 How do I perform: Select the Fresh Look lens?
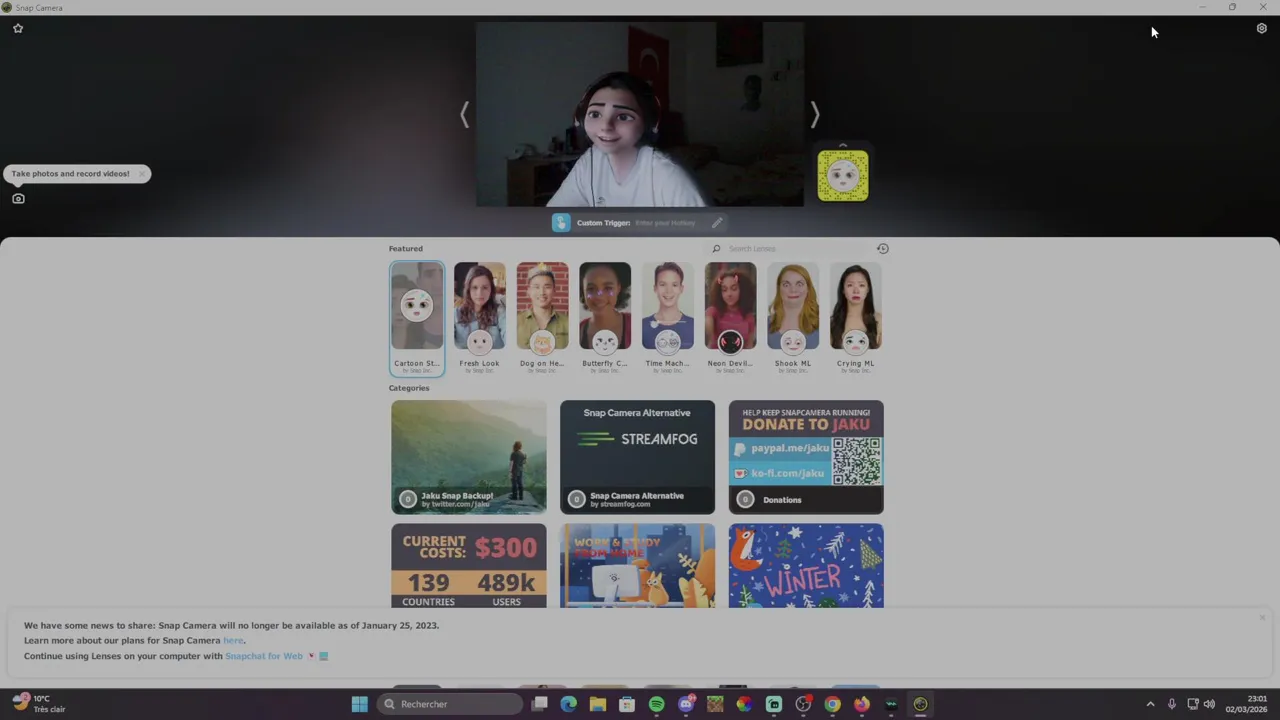(x=480, y=318)
